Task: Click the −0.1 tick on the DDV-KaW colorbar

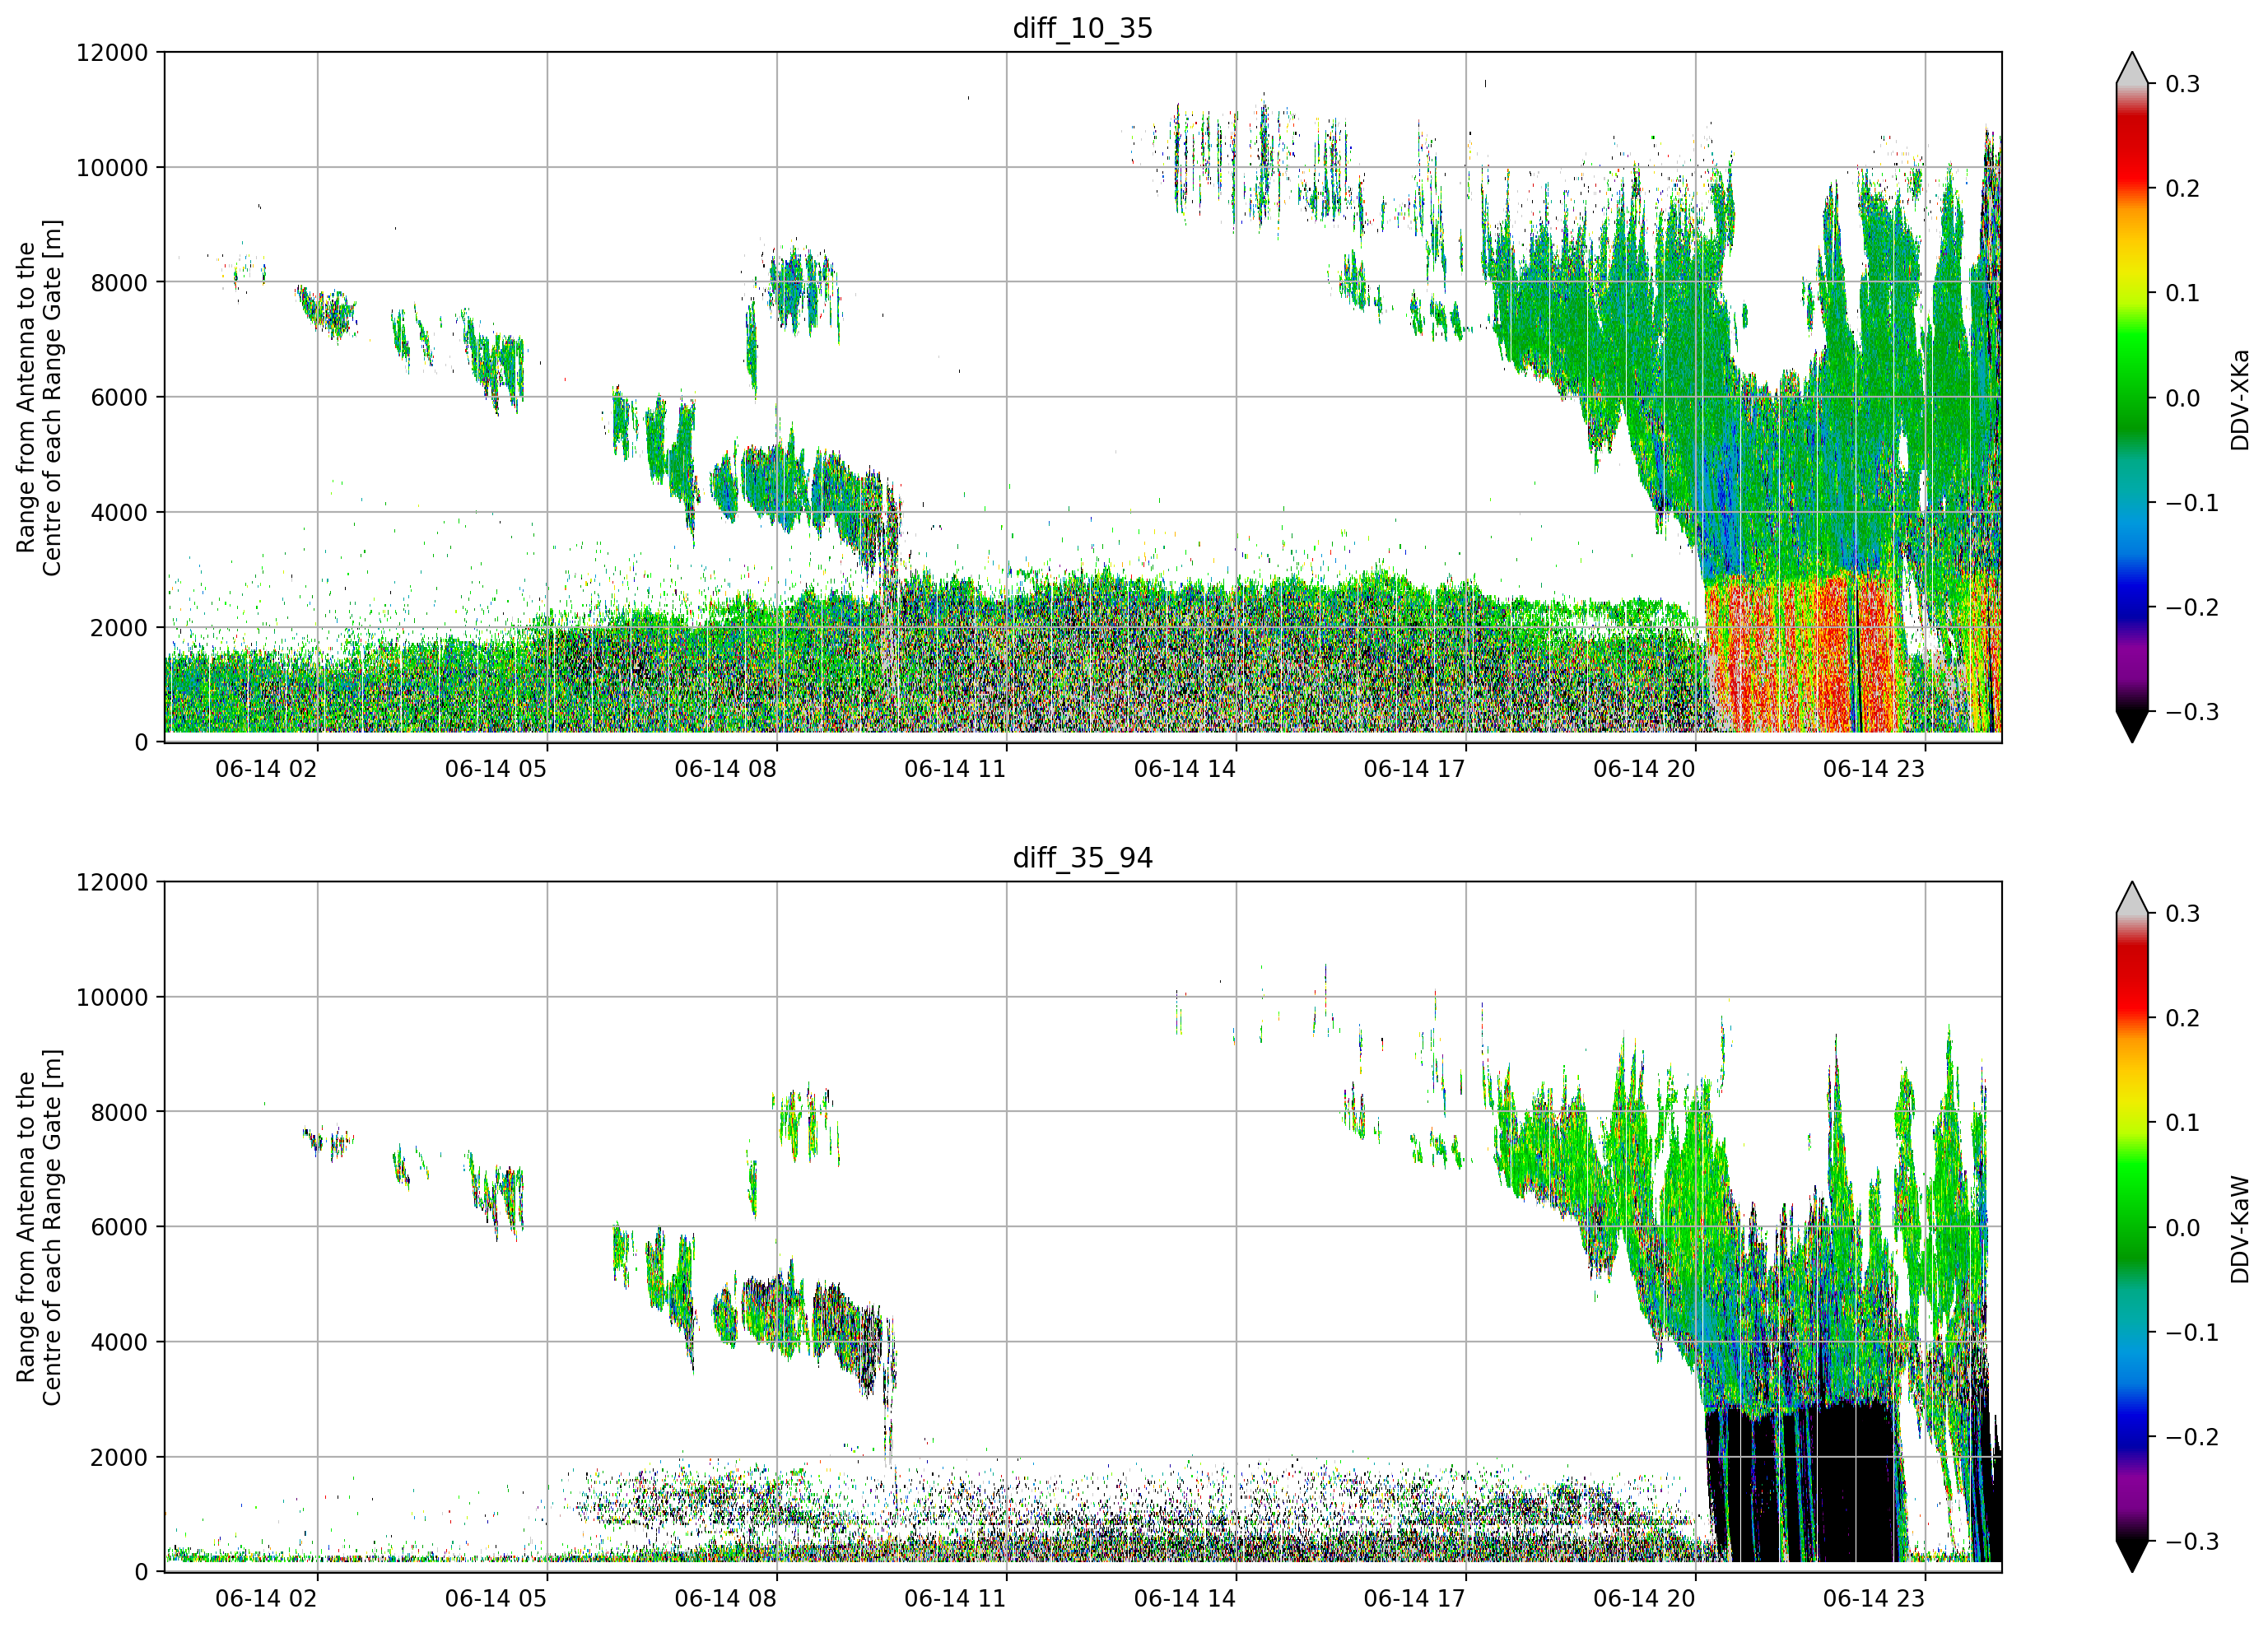Action: pos(2192,1333)
